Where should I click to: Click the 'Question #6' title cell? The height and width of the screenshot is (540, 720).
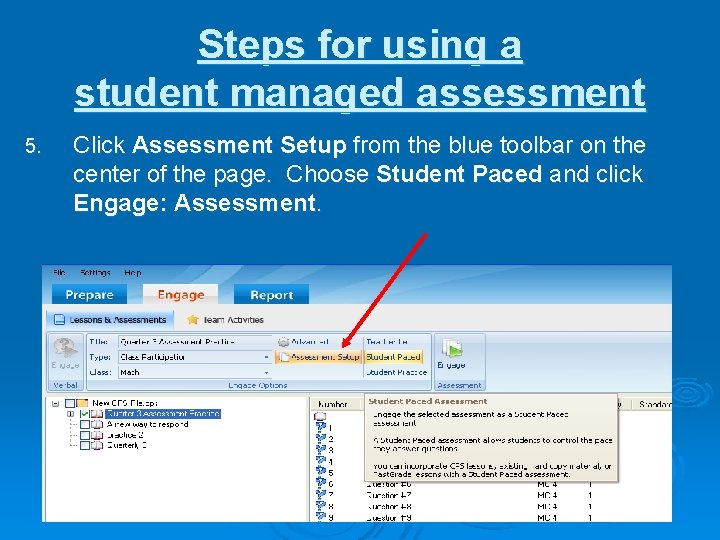(x=389, y=484)
